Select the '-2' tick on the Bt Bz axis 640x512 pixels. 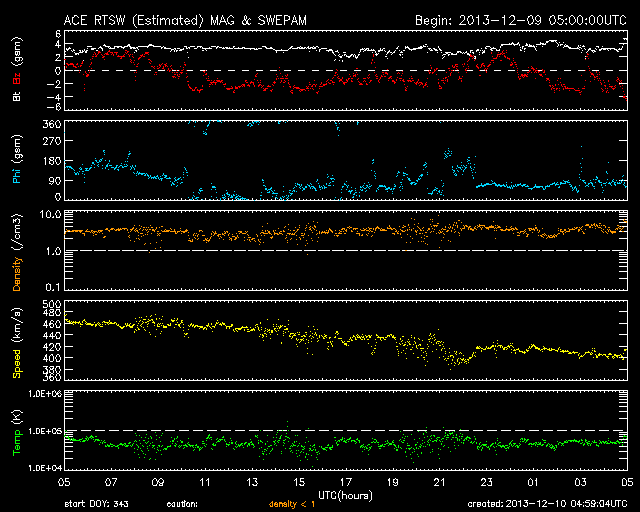point(55,84)
